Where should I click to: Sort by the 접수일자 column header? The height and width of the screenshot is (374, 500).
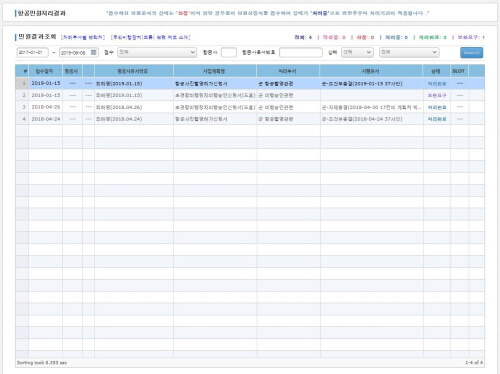coord(46,71)
